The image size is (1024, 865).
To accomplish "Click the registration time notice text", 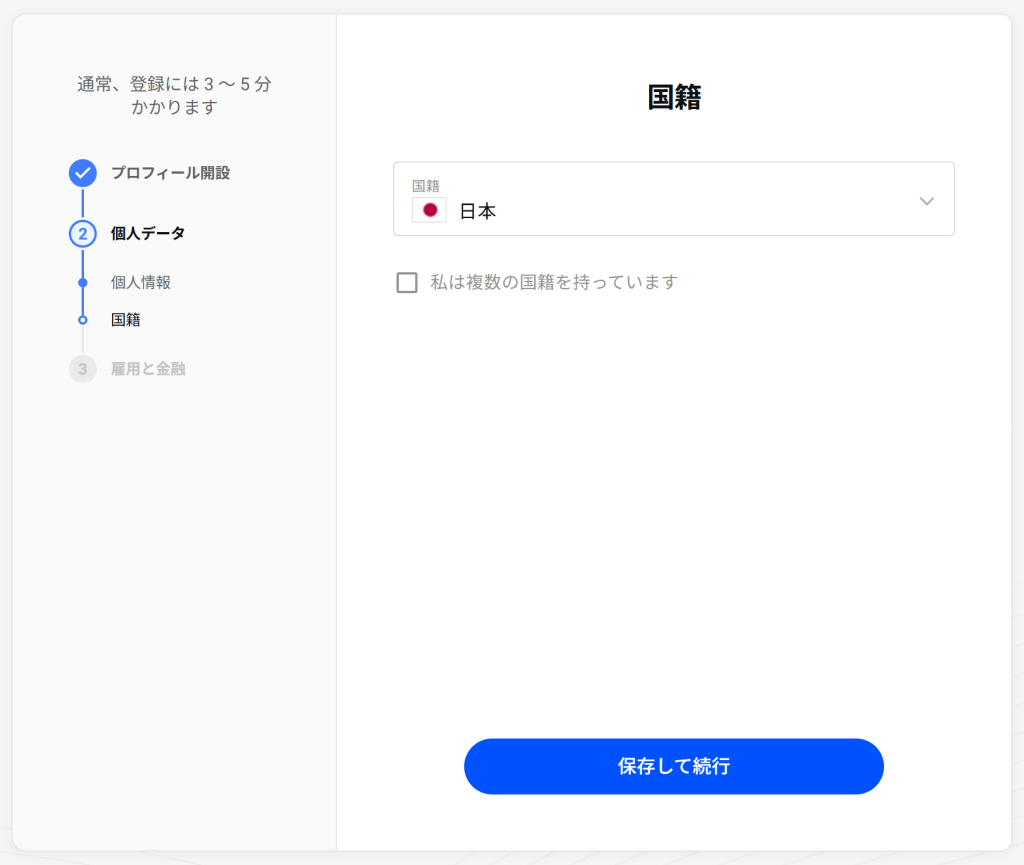I will point(174,95).
